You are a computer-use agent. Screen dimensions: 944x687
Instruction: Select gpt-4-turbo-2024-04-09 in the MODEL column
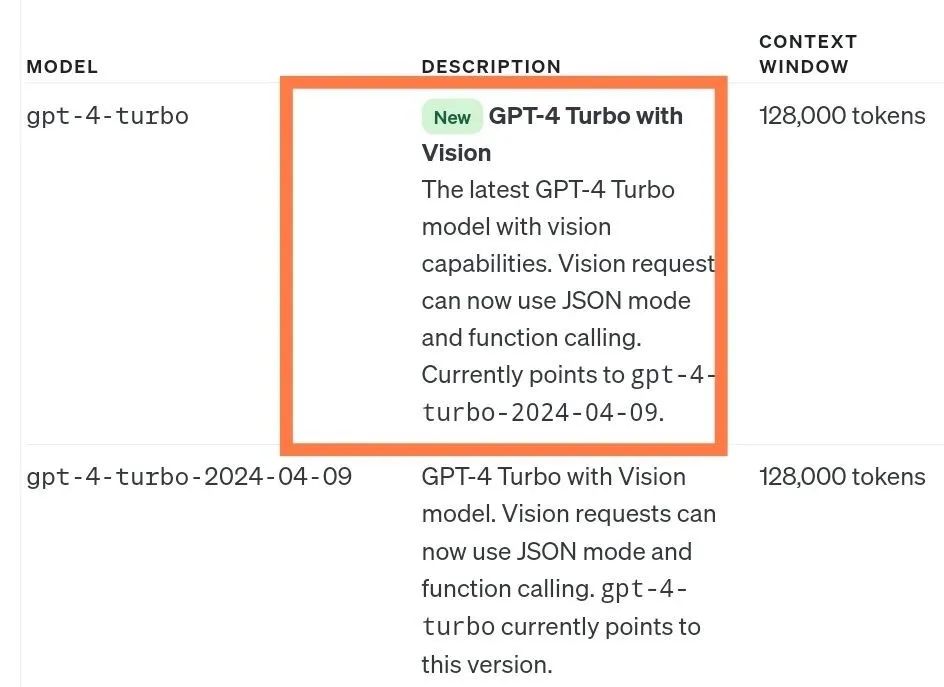click(x=189, y=476)
